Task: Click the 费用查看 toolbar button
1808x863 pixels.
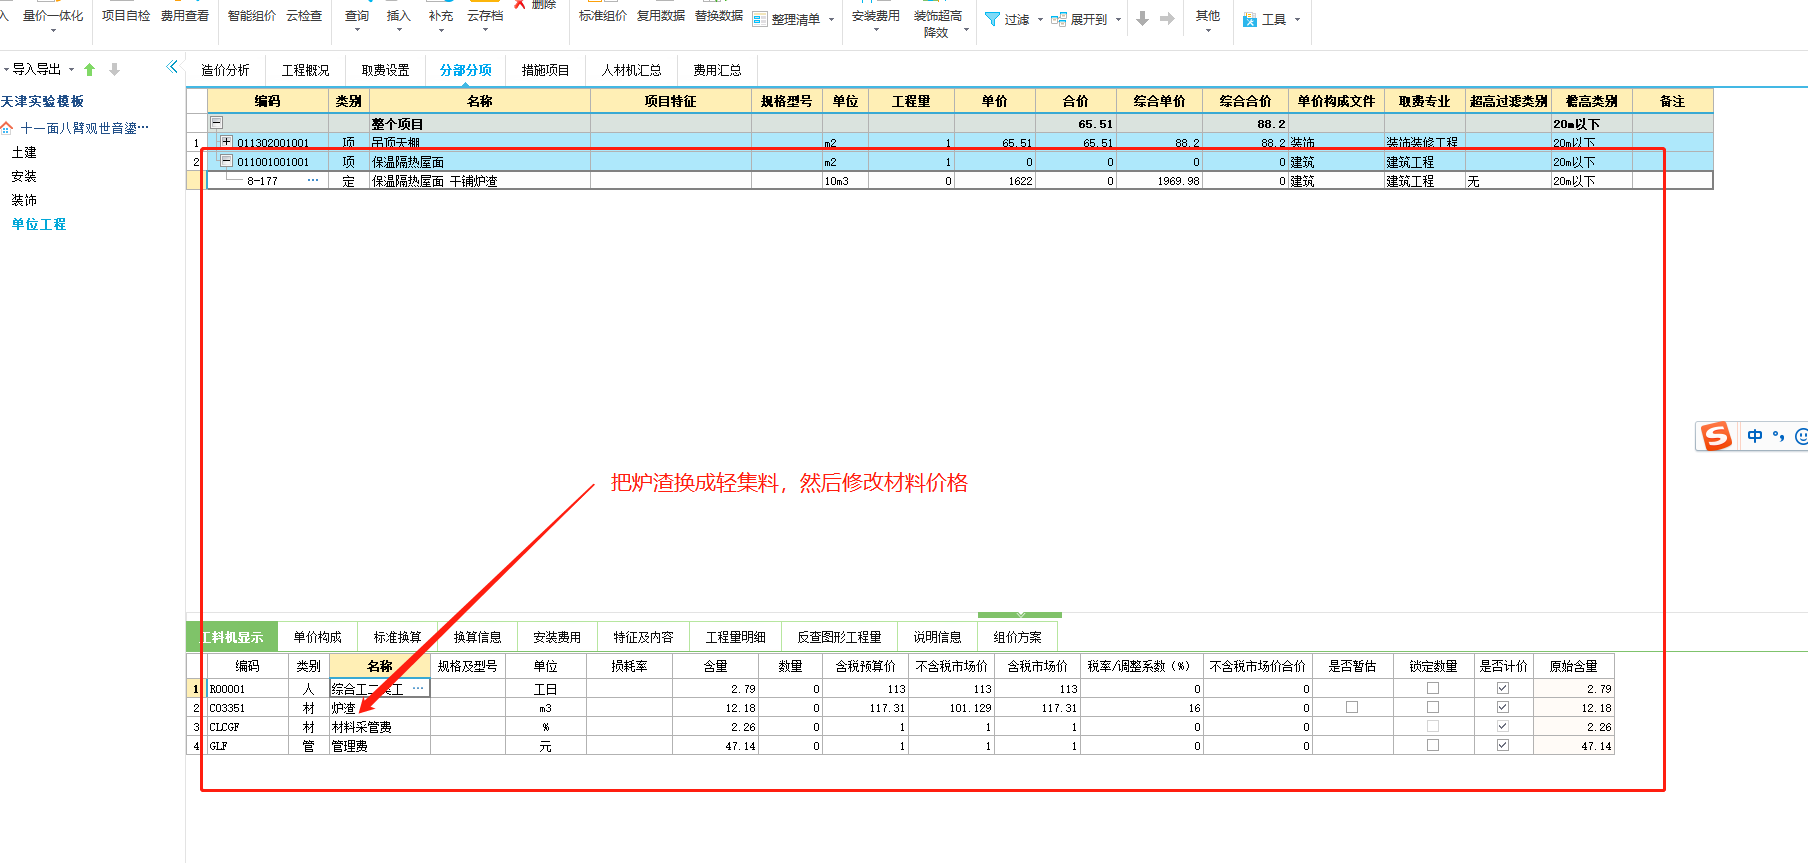Action: [185, 16]
